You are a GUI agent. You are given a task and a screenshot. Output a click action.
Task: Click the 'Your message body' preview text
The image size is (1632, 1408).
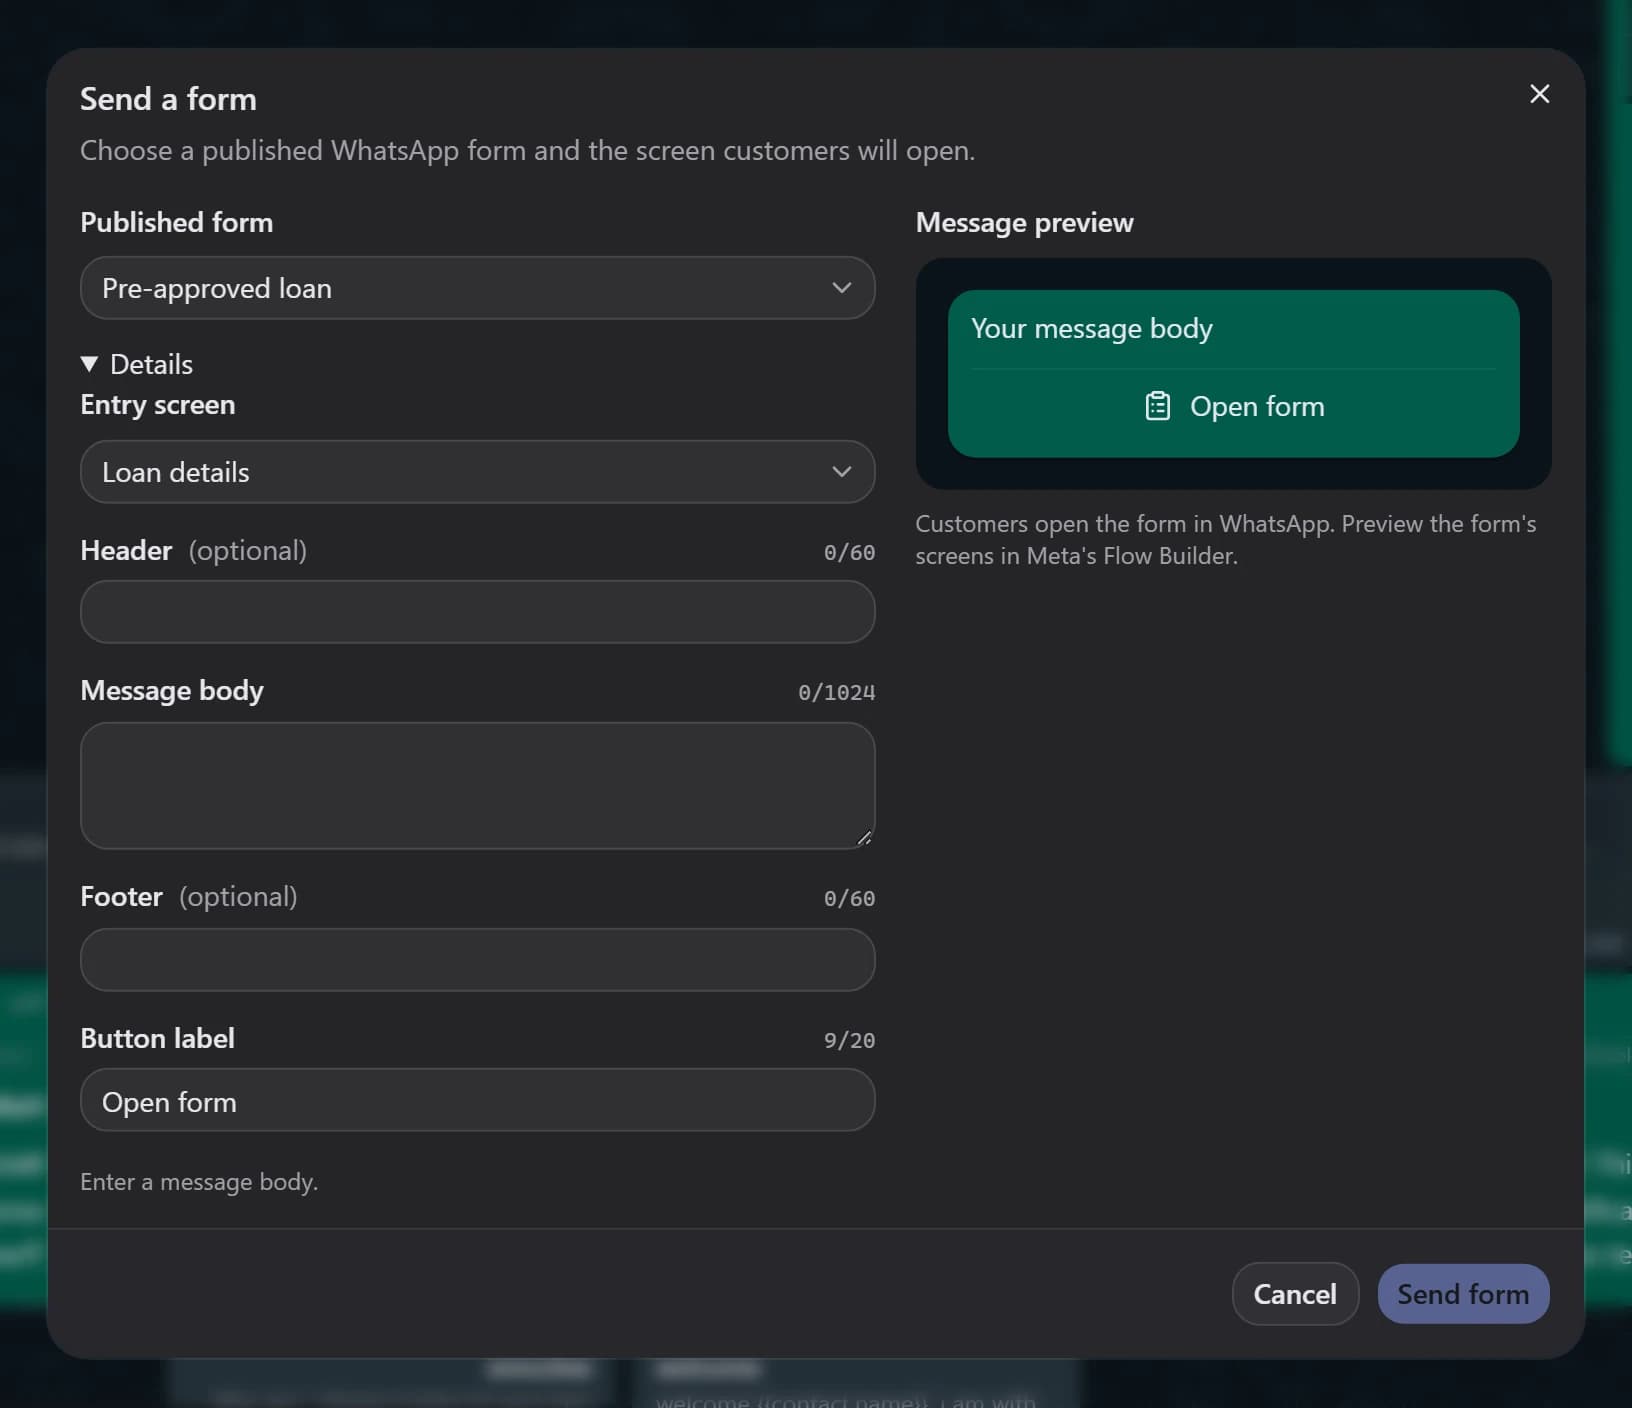(1092, 328)
